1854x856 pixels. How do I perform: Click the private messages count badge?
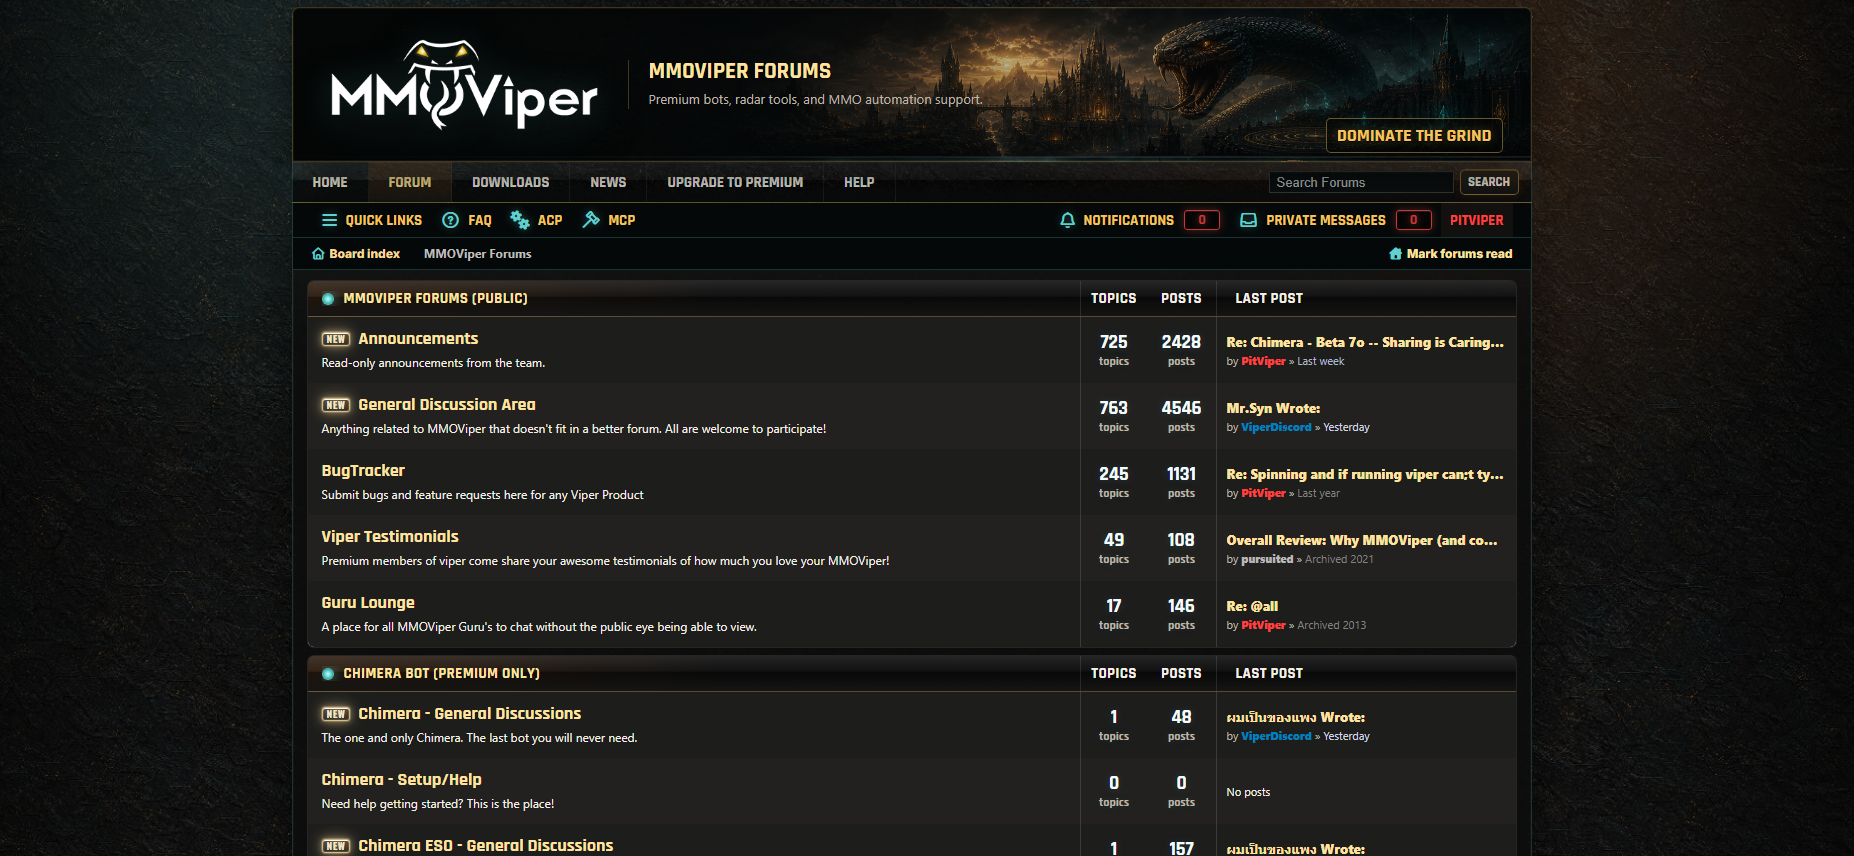click(x=1414, y=220)
